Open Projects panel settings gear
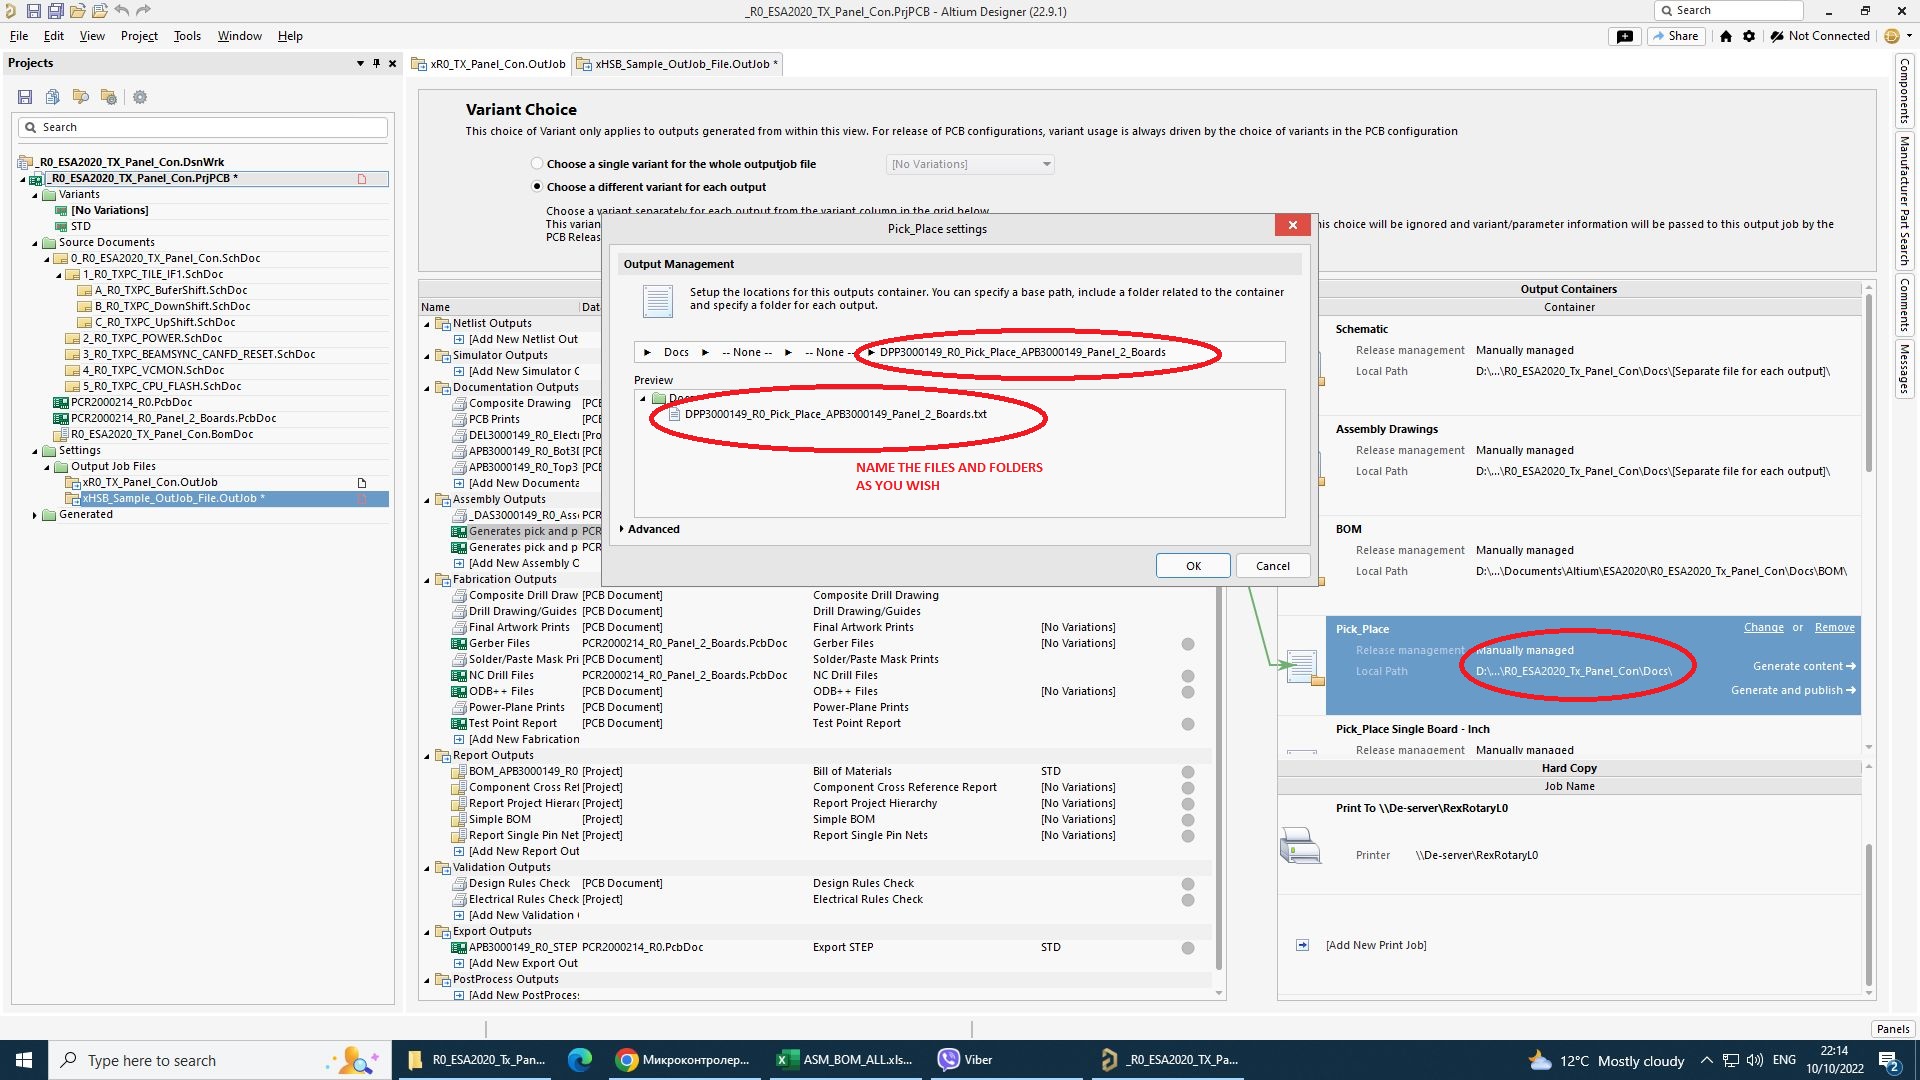The image size is (1920, 1080). click(x=140, y=97)
